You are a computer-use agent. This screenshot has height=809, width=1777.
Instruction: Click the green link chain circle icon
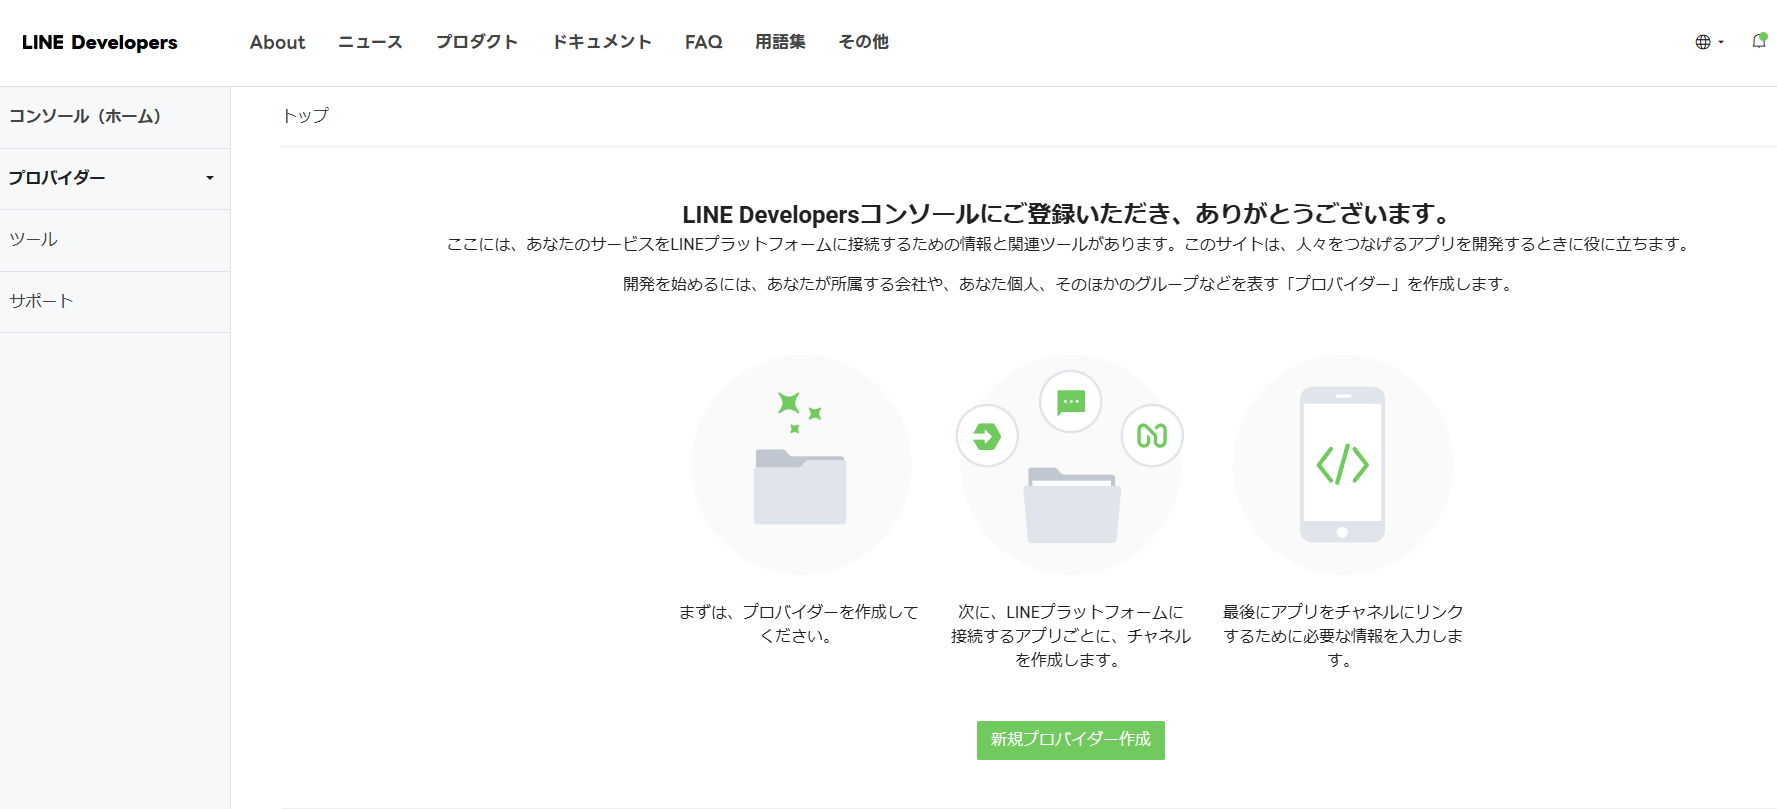click(x=1152, y=436)
